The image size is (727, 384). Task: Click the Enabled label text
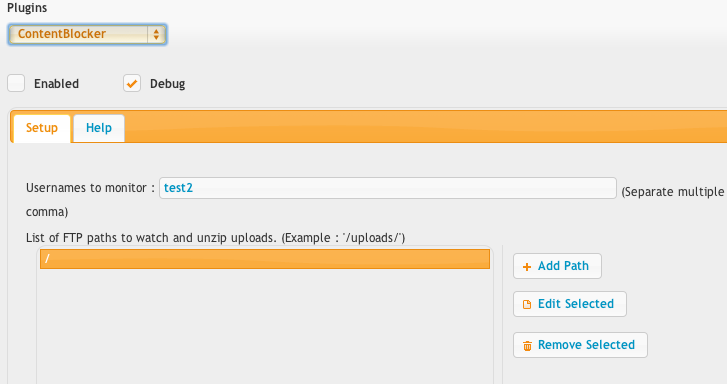57,84
